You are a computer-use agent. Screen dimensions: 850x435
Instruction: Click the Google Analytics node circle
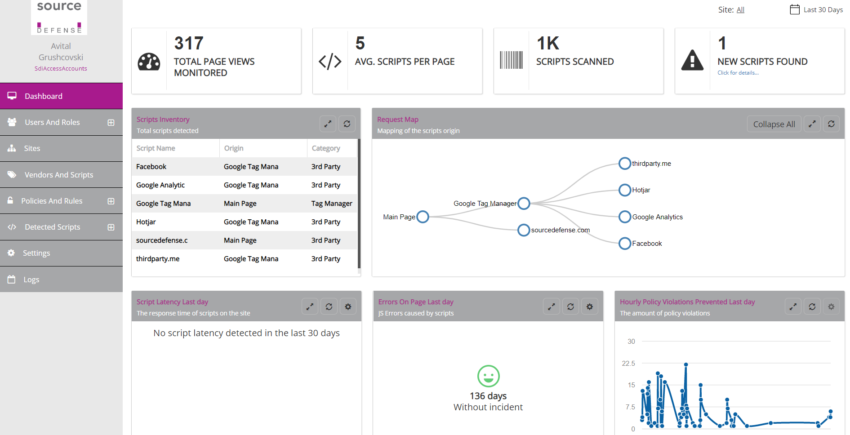(624, 216)
